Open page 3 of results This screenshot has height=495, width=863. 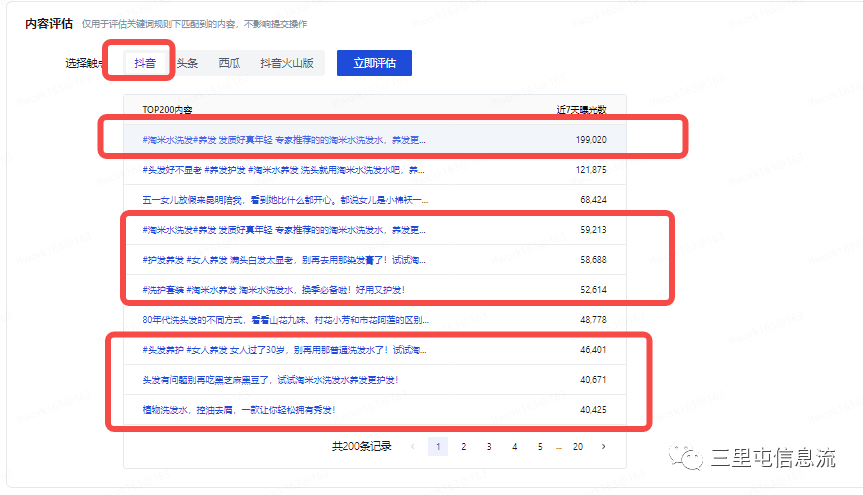click(488, 446)
